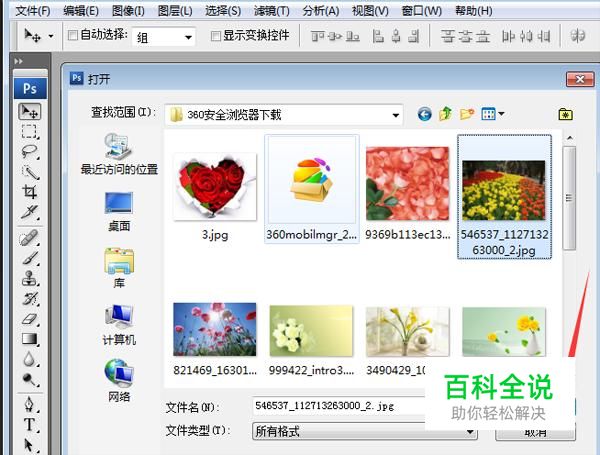Select the Type tool
Viewport: 600px width, 455px height.
[x=29, y=424]
